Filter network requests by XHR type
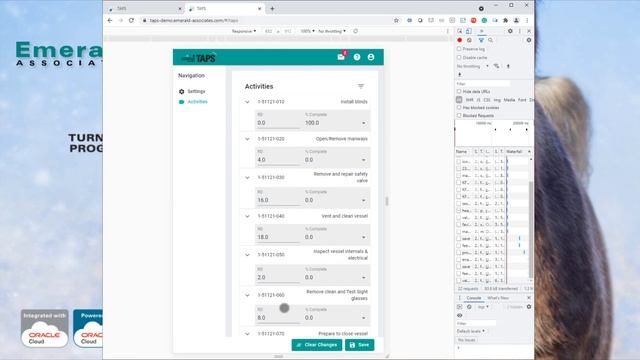This screenshot has width=640, height=360. tap(469, 100)
